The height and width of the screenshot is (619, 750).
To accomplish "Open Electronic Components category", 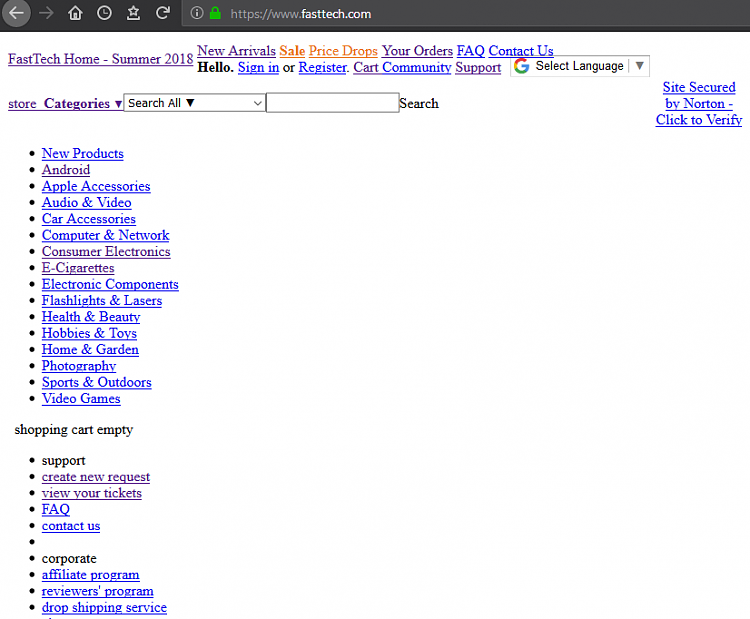I will pyautogui.click(x=110, y=284).
